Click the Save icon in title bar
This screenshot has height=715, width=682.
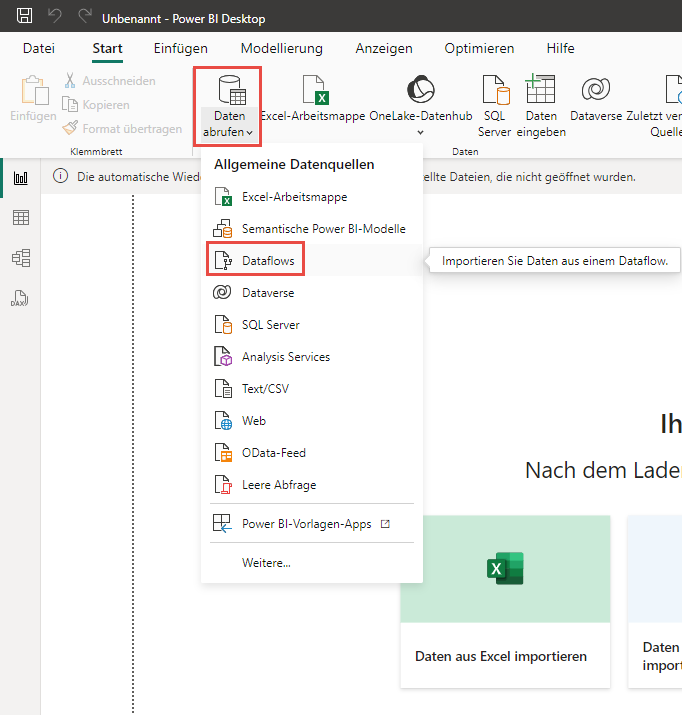(24, 16)
